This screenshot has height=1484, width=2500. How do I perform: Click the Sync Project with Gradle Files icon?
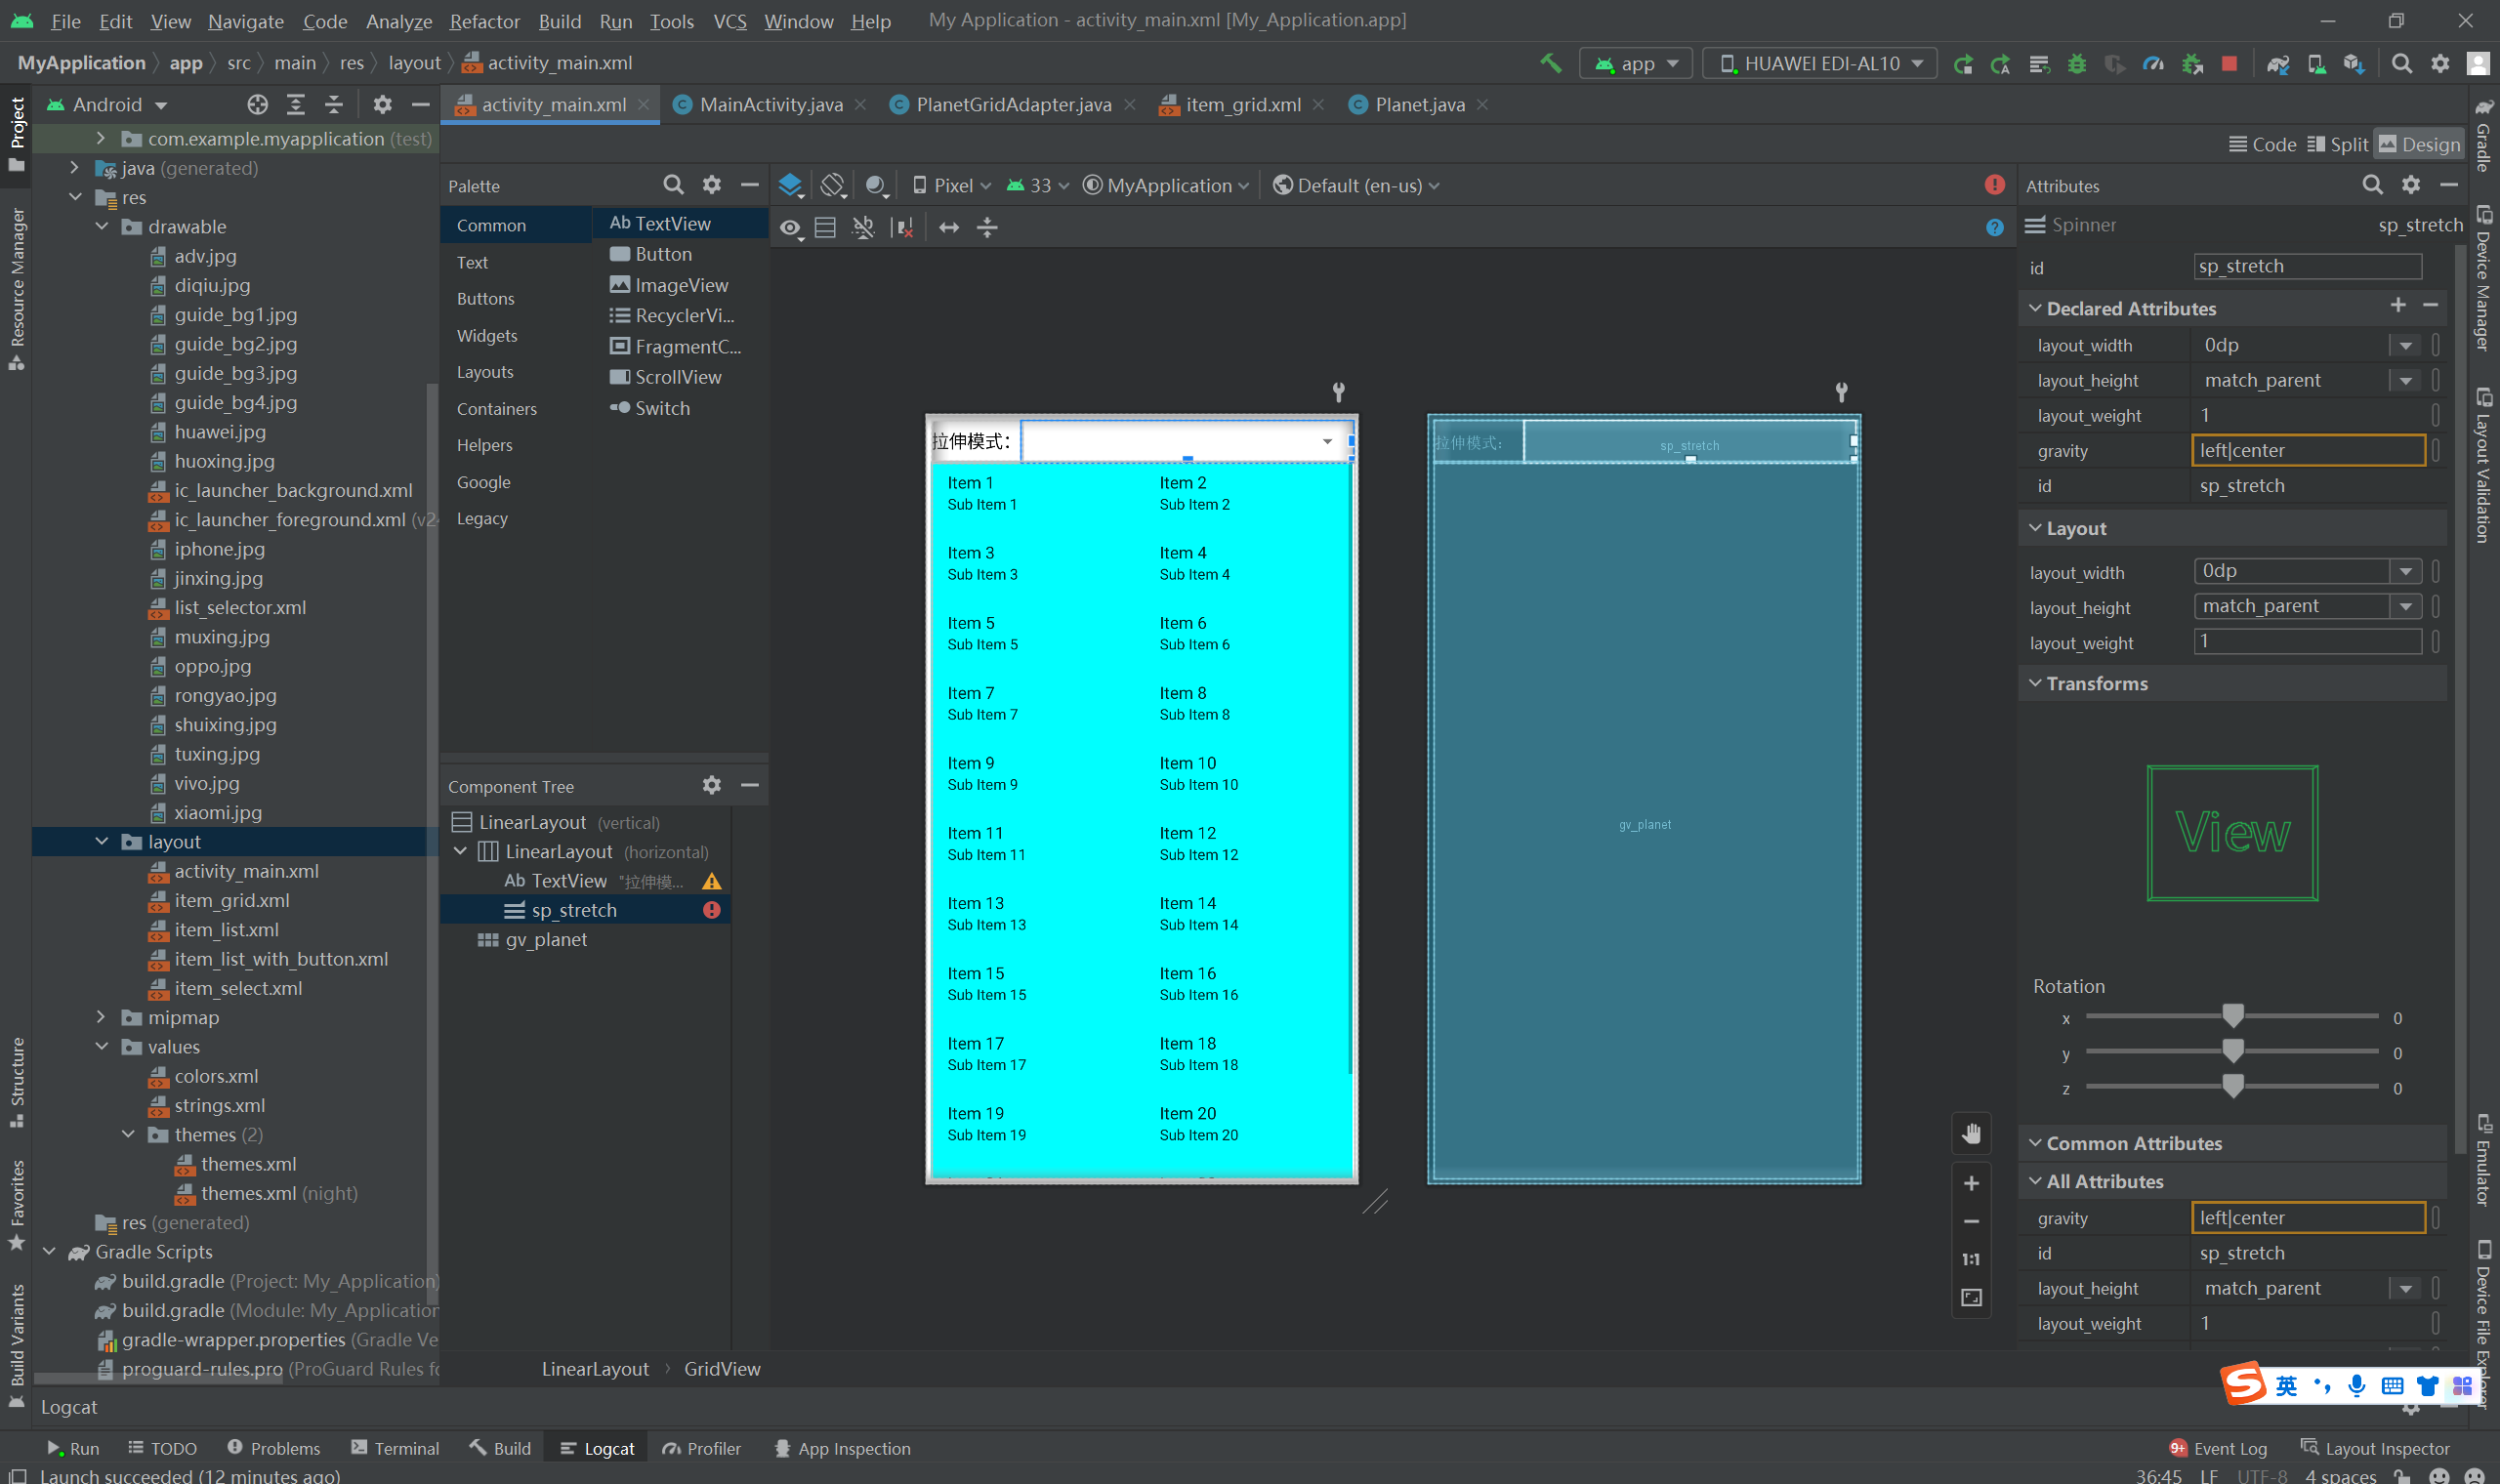[2277, 64]
